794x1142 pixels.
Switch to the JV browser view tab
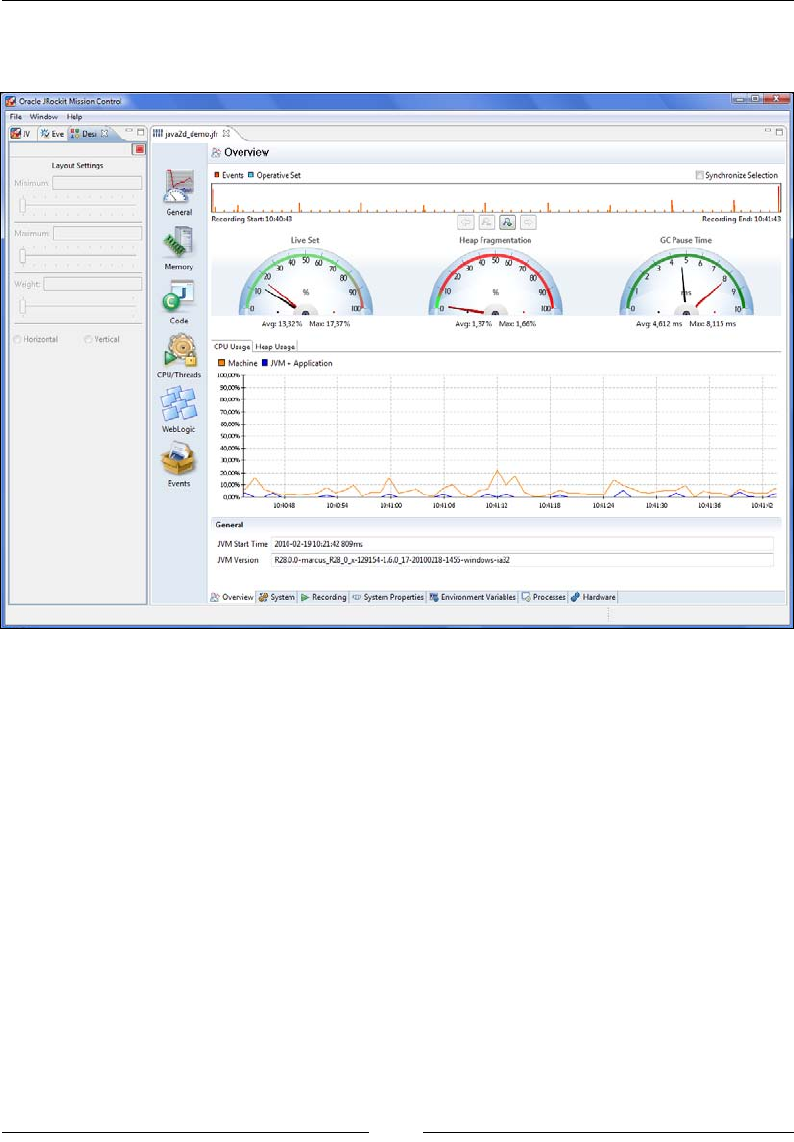[21, 133]
